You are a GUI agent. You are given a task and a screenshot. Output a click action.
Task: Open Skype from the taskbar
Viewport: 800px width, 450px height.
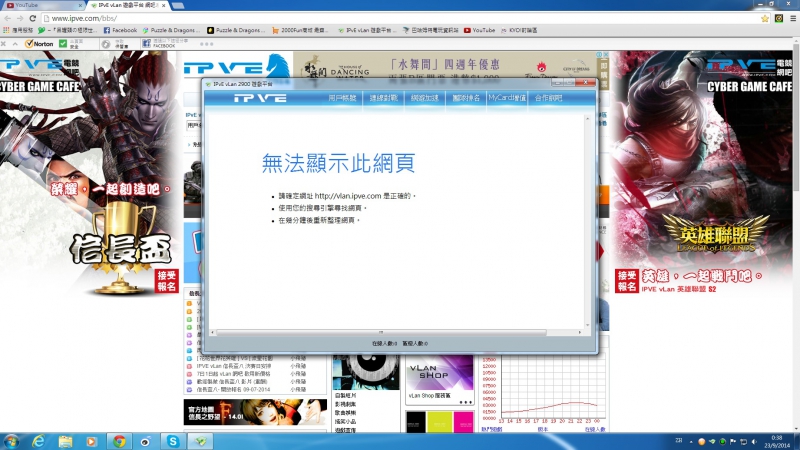pos(173,441)
